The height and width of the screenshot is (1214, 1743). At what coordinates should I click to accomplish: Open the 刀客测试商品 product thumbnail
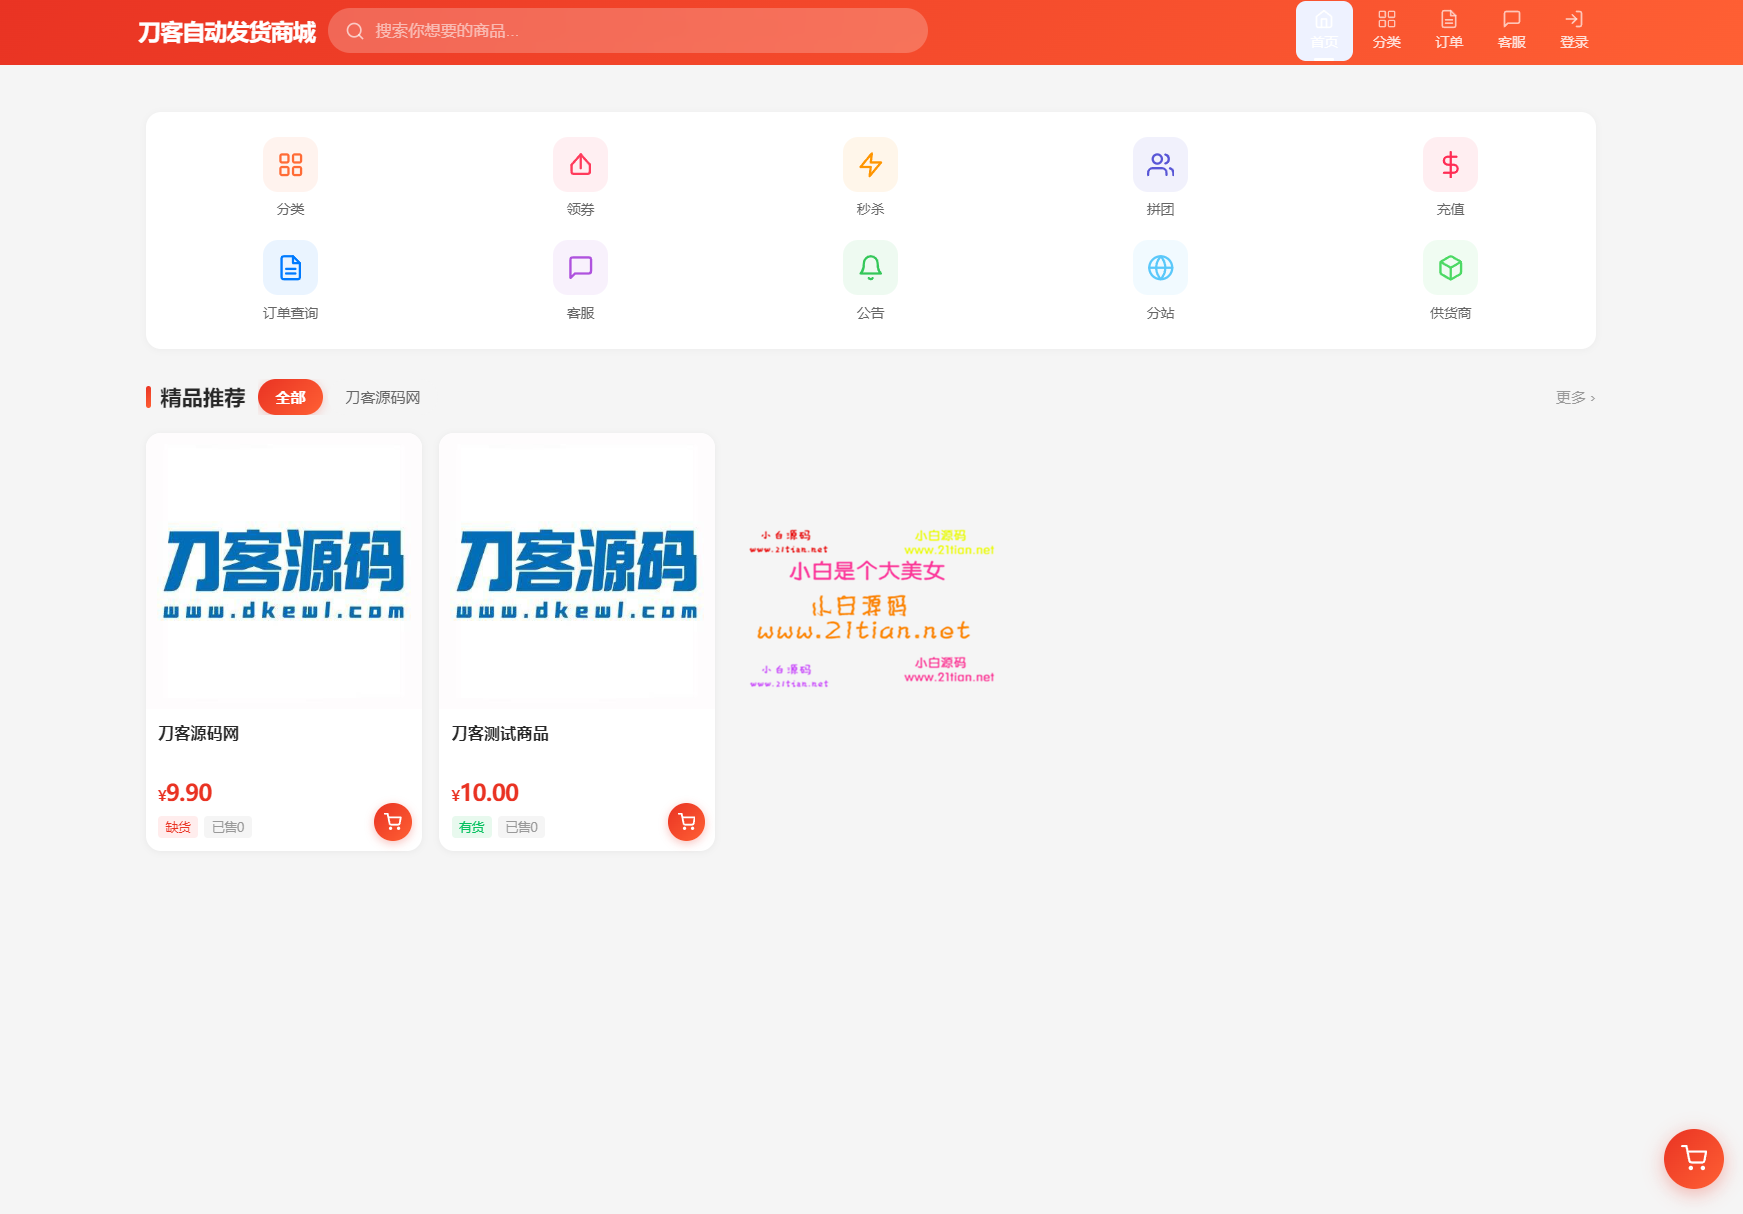coord(577,571)
